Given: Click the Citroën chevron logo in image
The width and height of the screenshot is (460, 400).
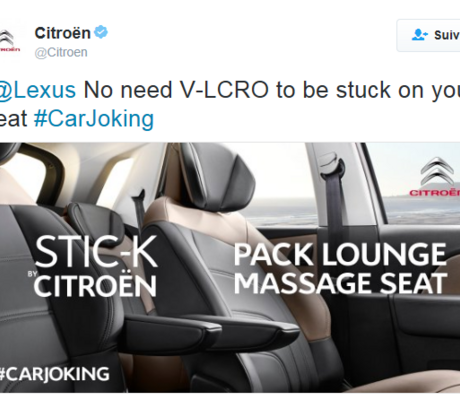Looking at the screenshot, I should (437, 172).
